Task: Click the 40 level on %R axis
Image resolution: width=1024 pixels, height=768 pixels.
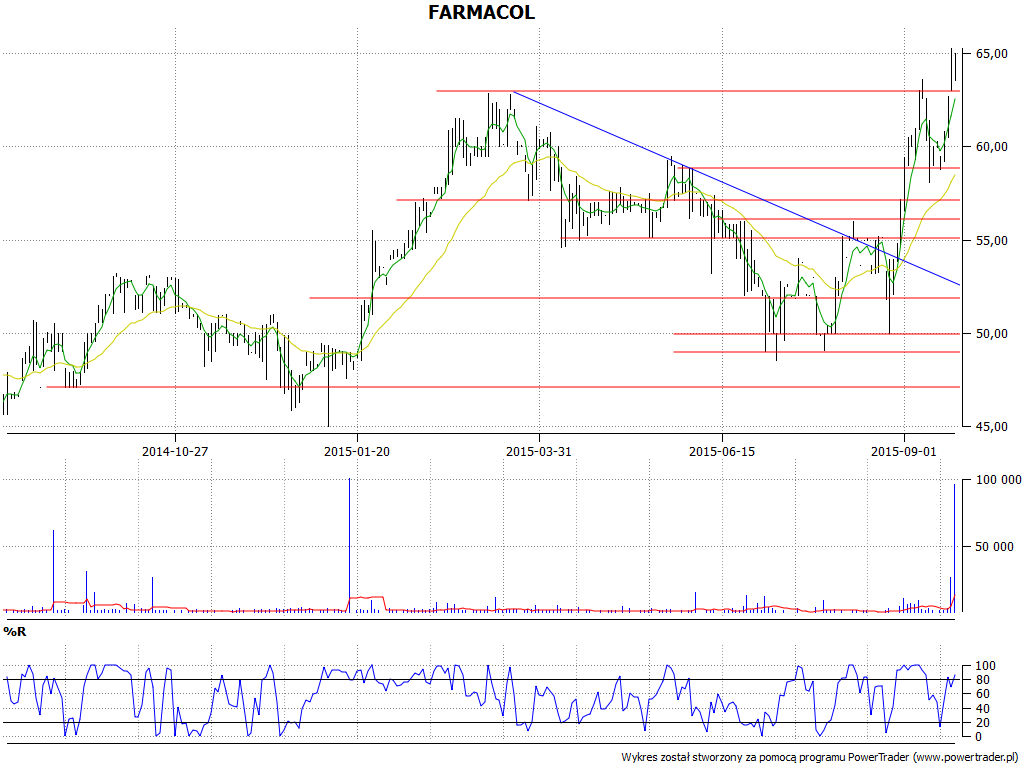Action: pyautogui.click(x=982, y=709)
